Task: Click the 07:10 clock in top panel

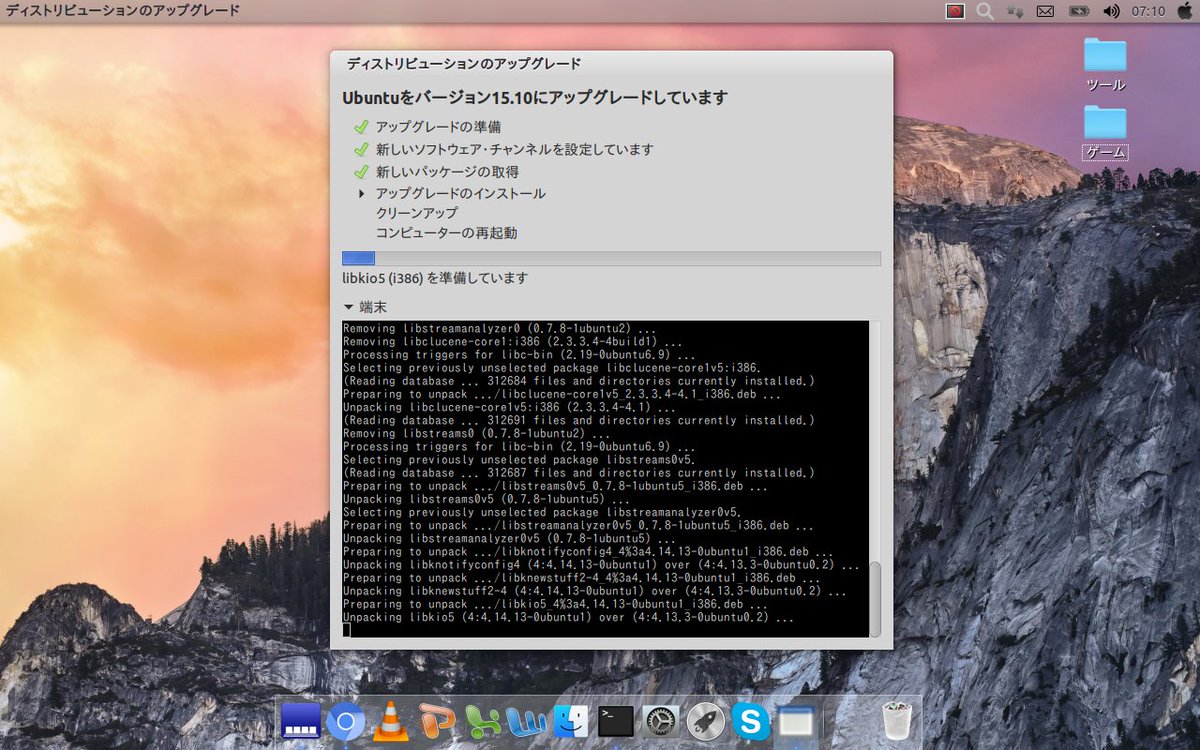Action: pyautogui.click(x=1149, y=12)
